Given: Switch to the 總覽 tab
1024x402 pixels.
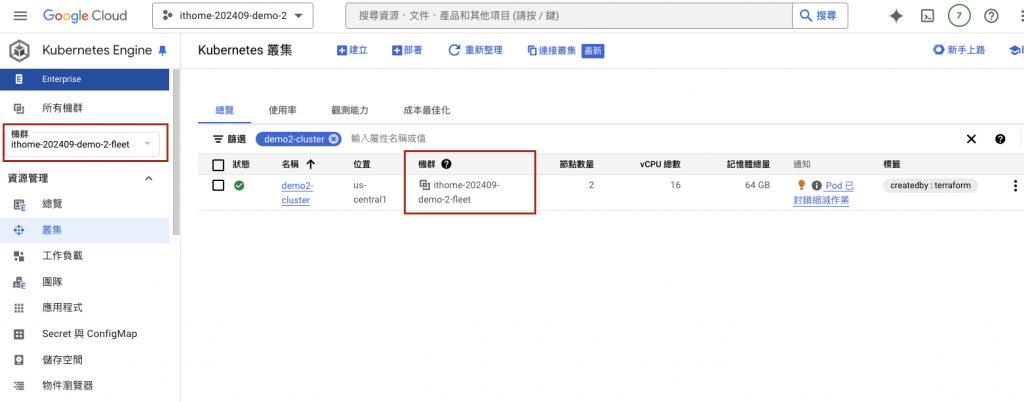Looking at the screenshot, I should [x=225, y=110].
